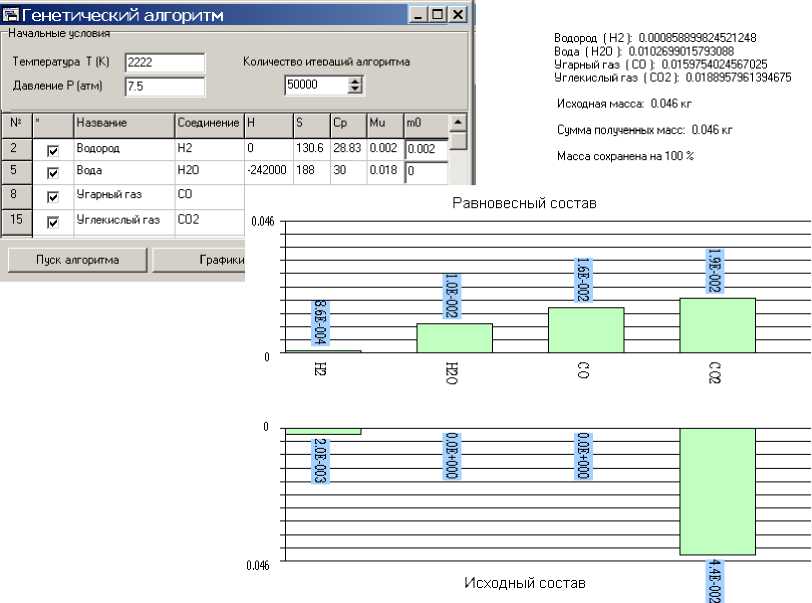Toggle the Угарный газ row checkbox
812x603 pixels.
click(53, 197)
